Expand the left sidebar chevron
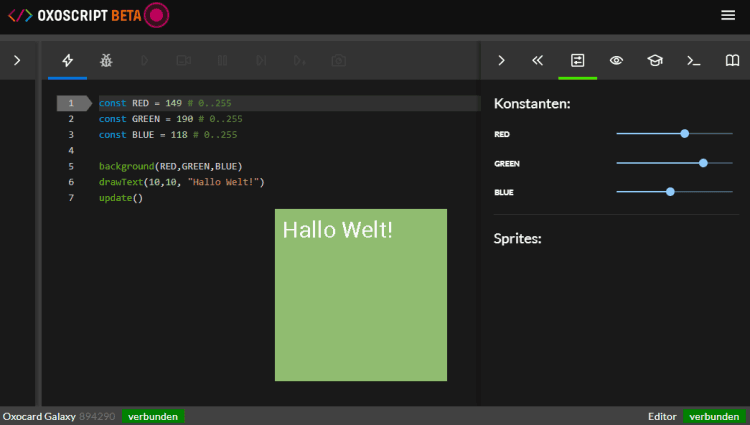The width and height of the screenshot is (750, 425). click(x=17, y=61)
